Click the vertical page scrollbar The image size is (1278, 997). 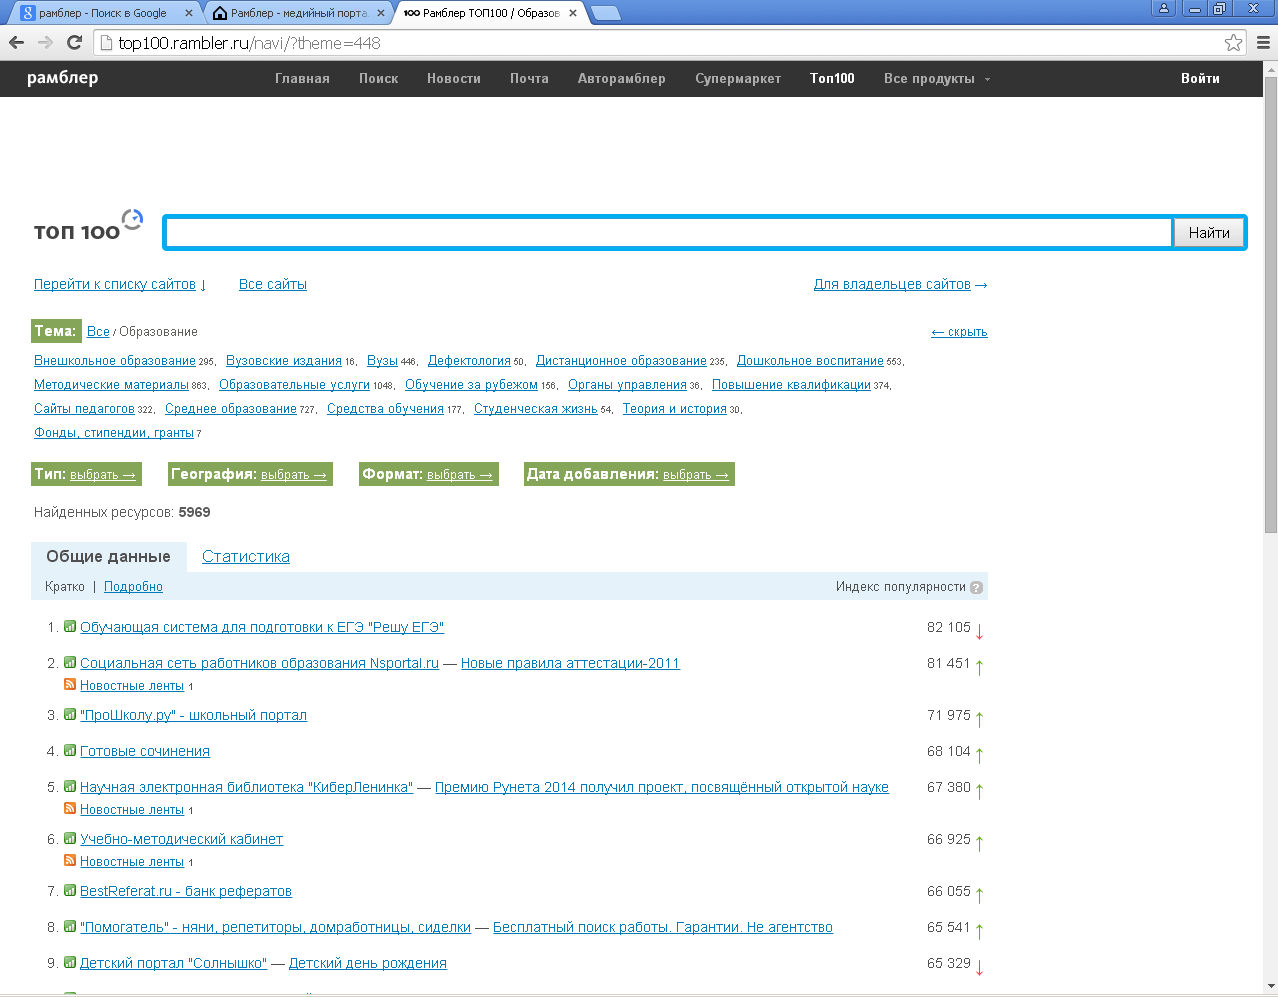(x=1270, y=305)
